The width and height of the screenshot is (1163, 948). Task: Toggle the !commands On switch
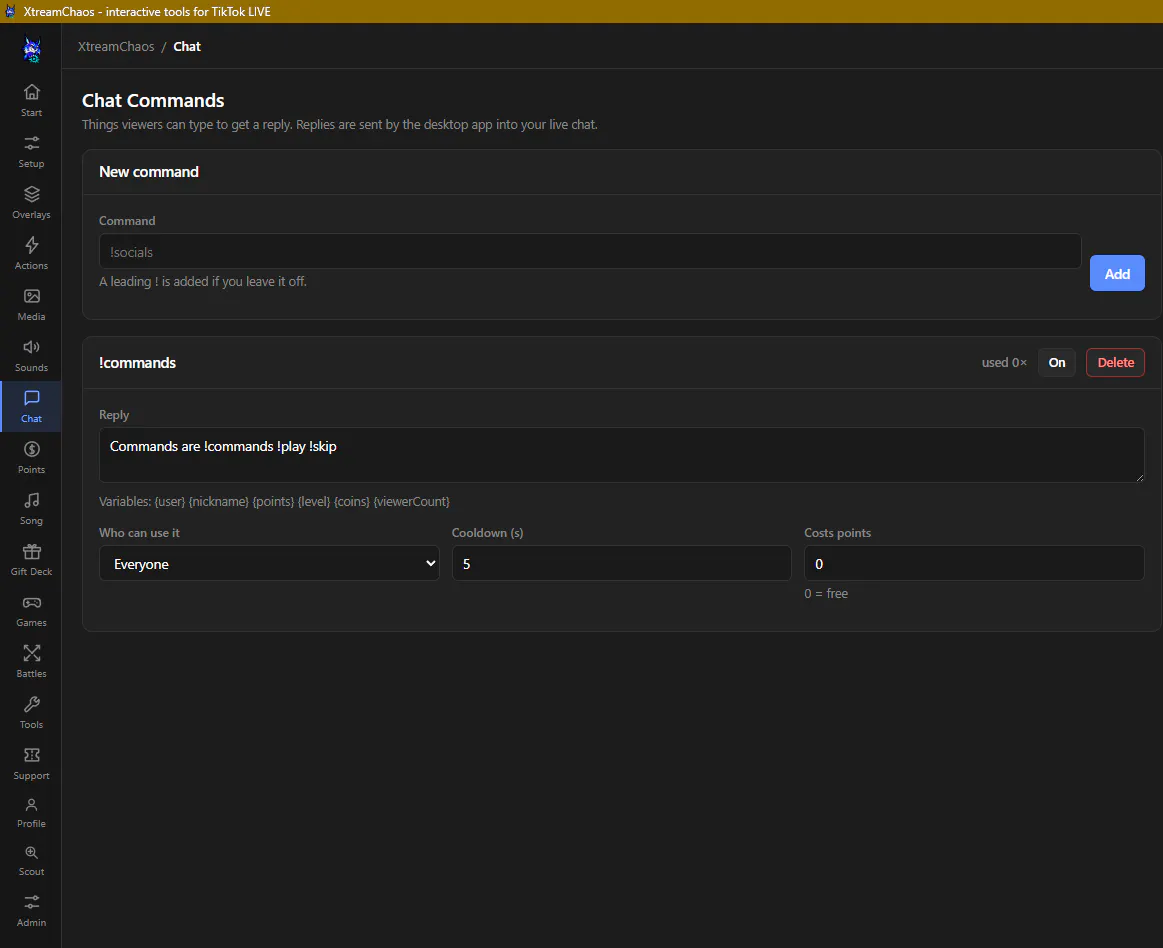coord(1056,363)
